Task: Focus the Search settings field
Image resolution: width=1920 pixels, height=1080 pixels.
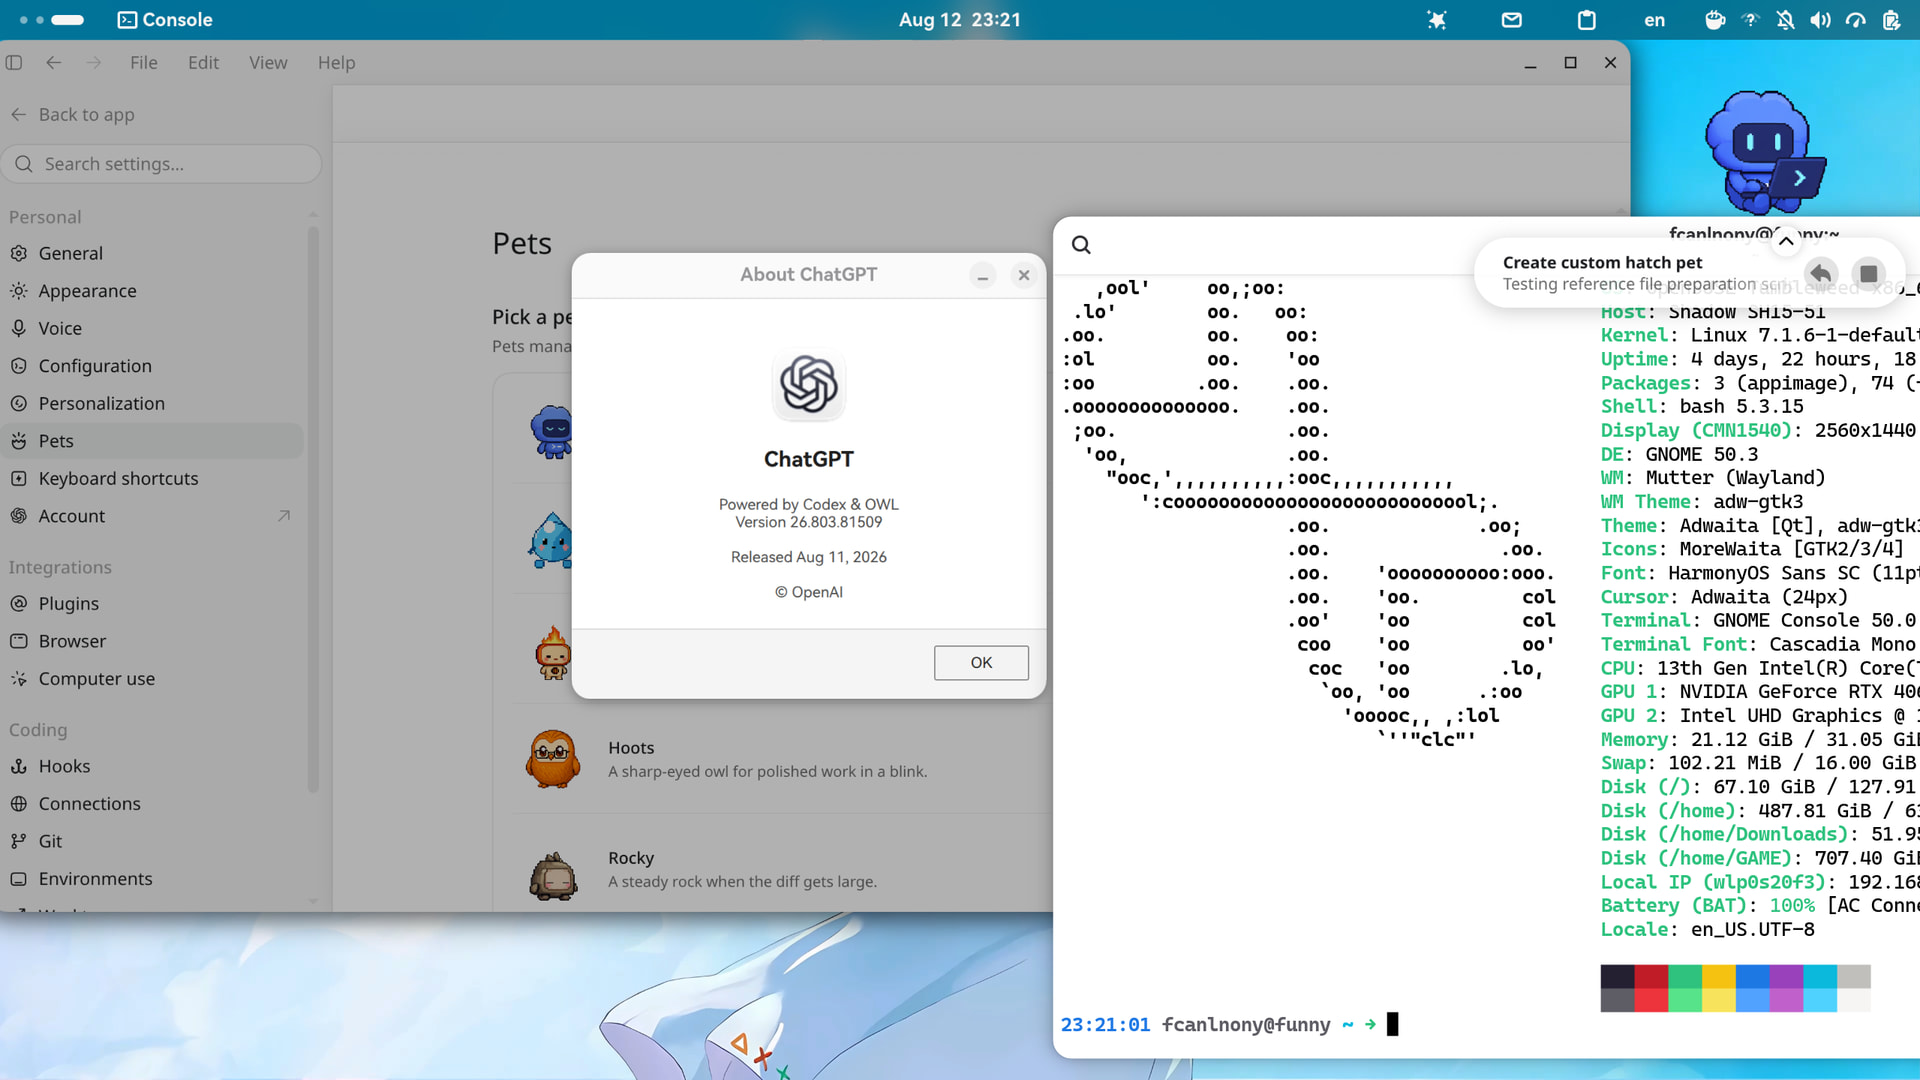Action: (162, 164)
